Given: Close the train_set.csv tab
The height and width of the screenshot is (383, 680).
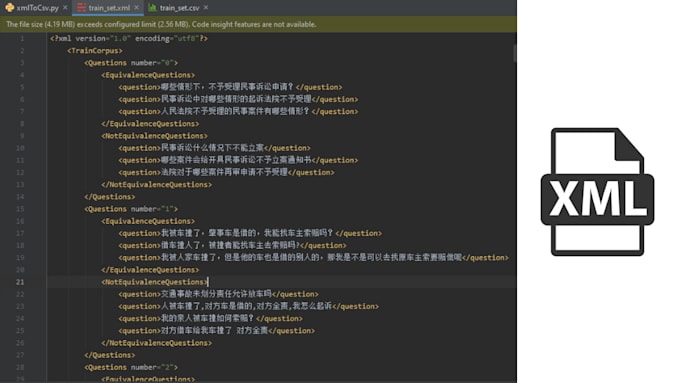Looking at the screenshot, I should (x=206, y=7).
